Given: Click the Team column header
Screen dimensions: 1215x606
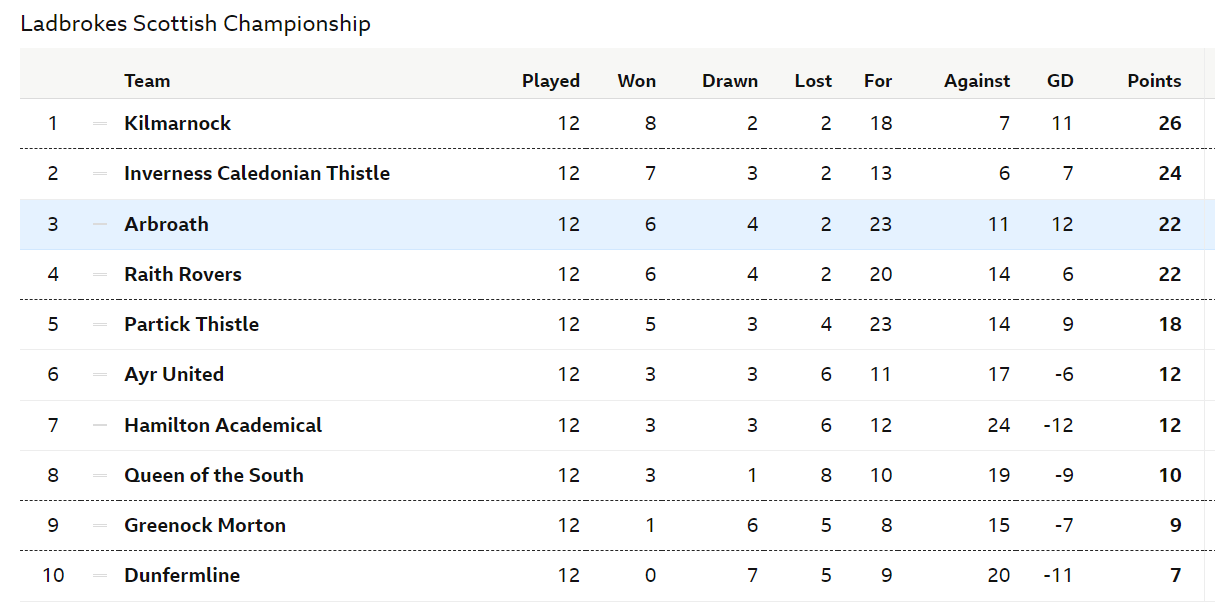Looking at the screenshot, I should [x=147, y=82].
